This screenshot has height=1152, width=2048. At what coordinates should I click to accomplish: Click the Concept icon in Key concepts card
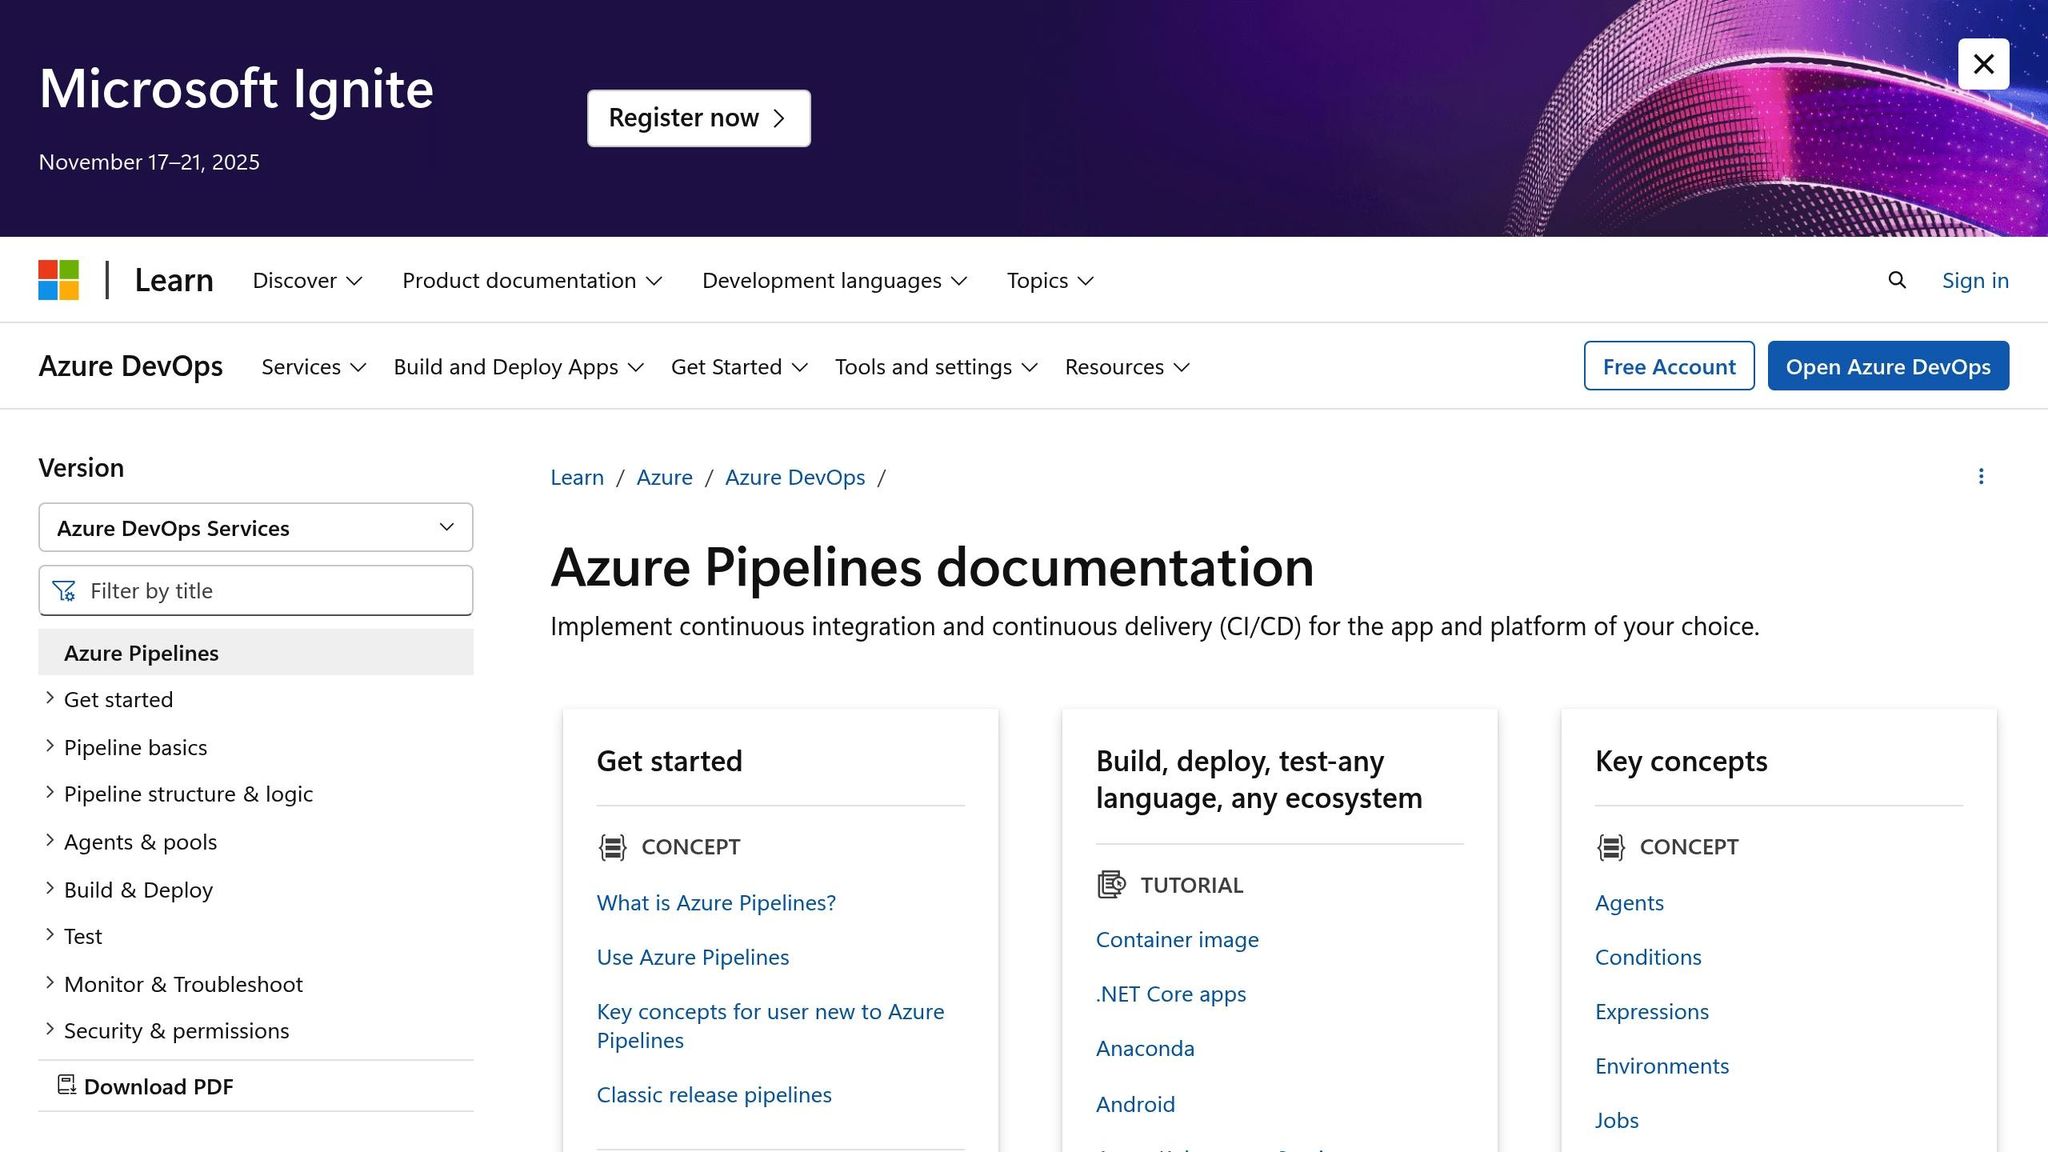1611,847
